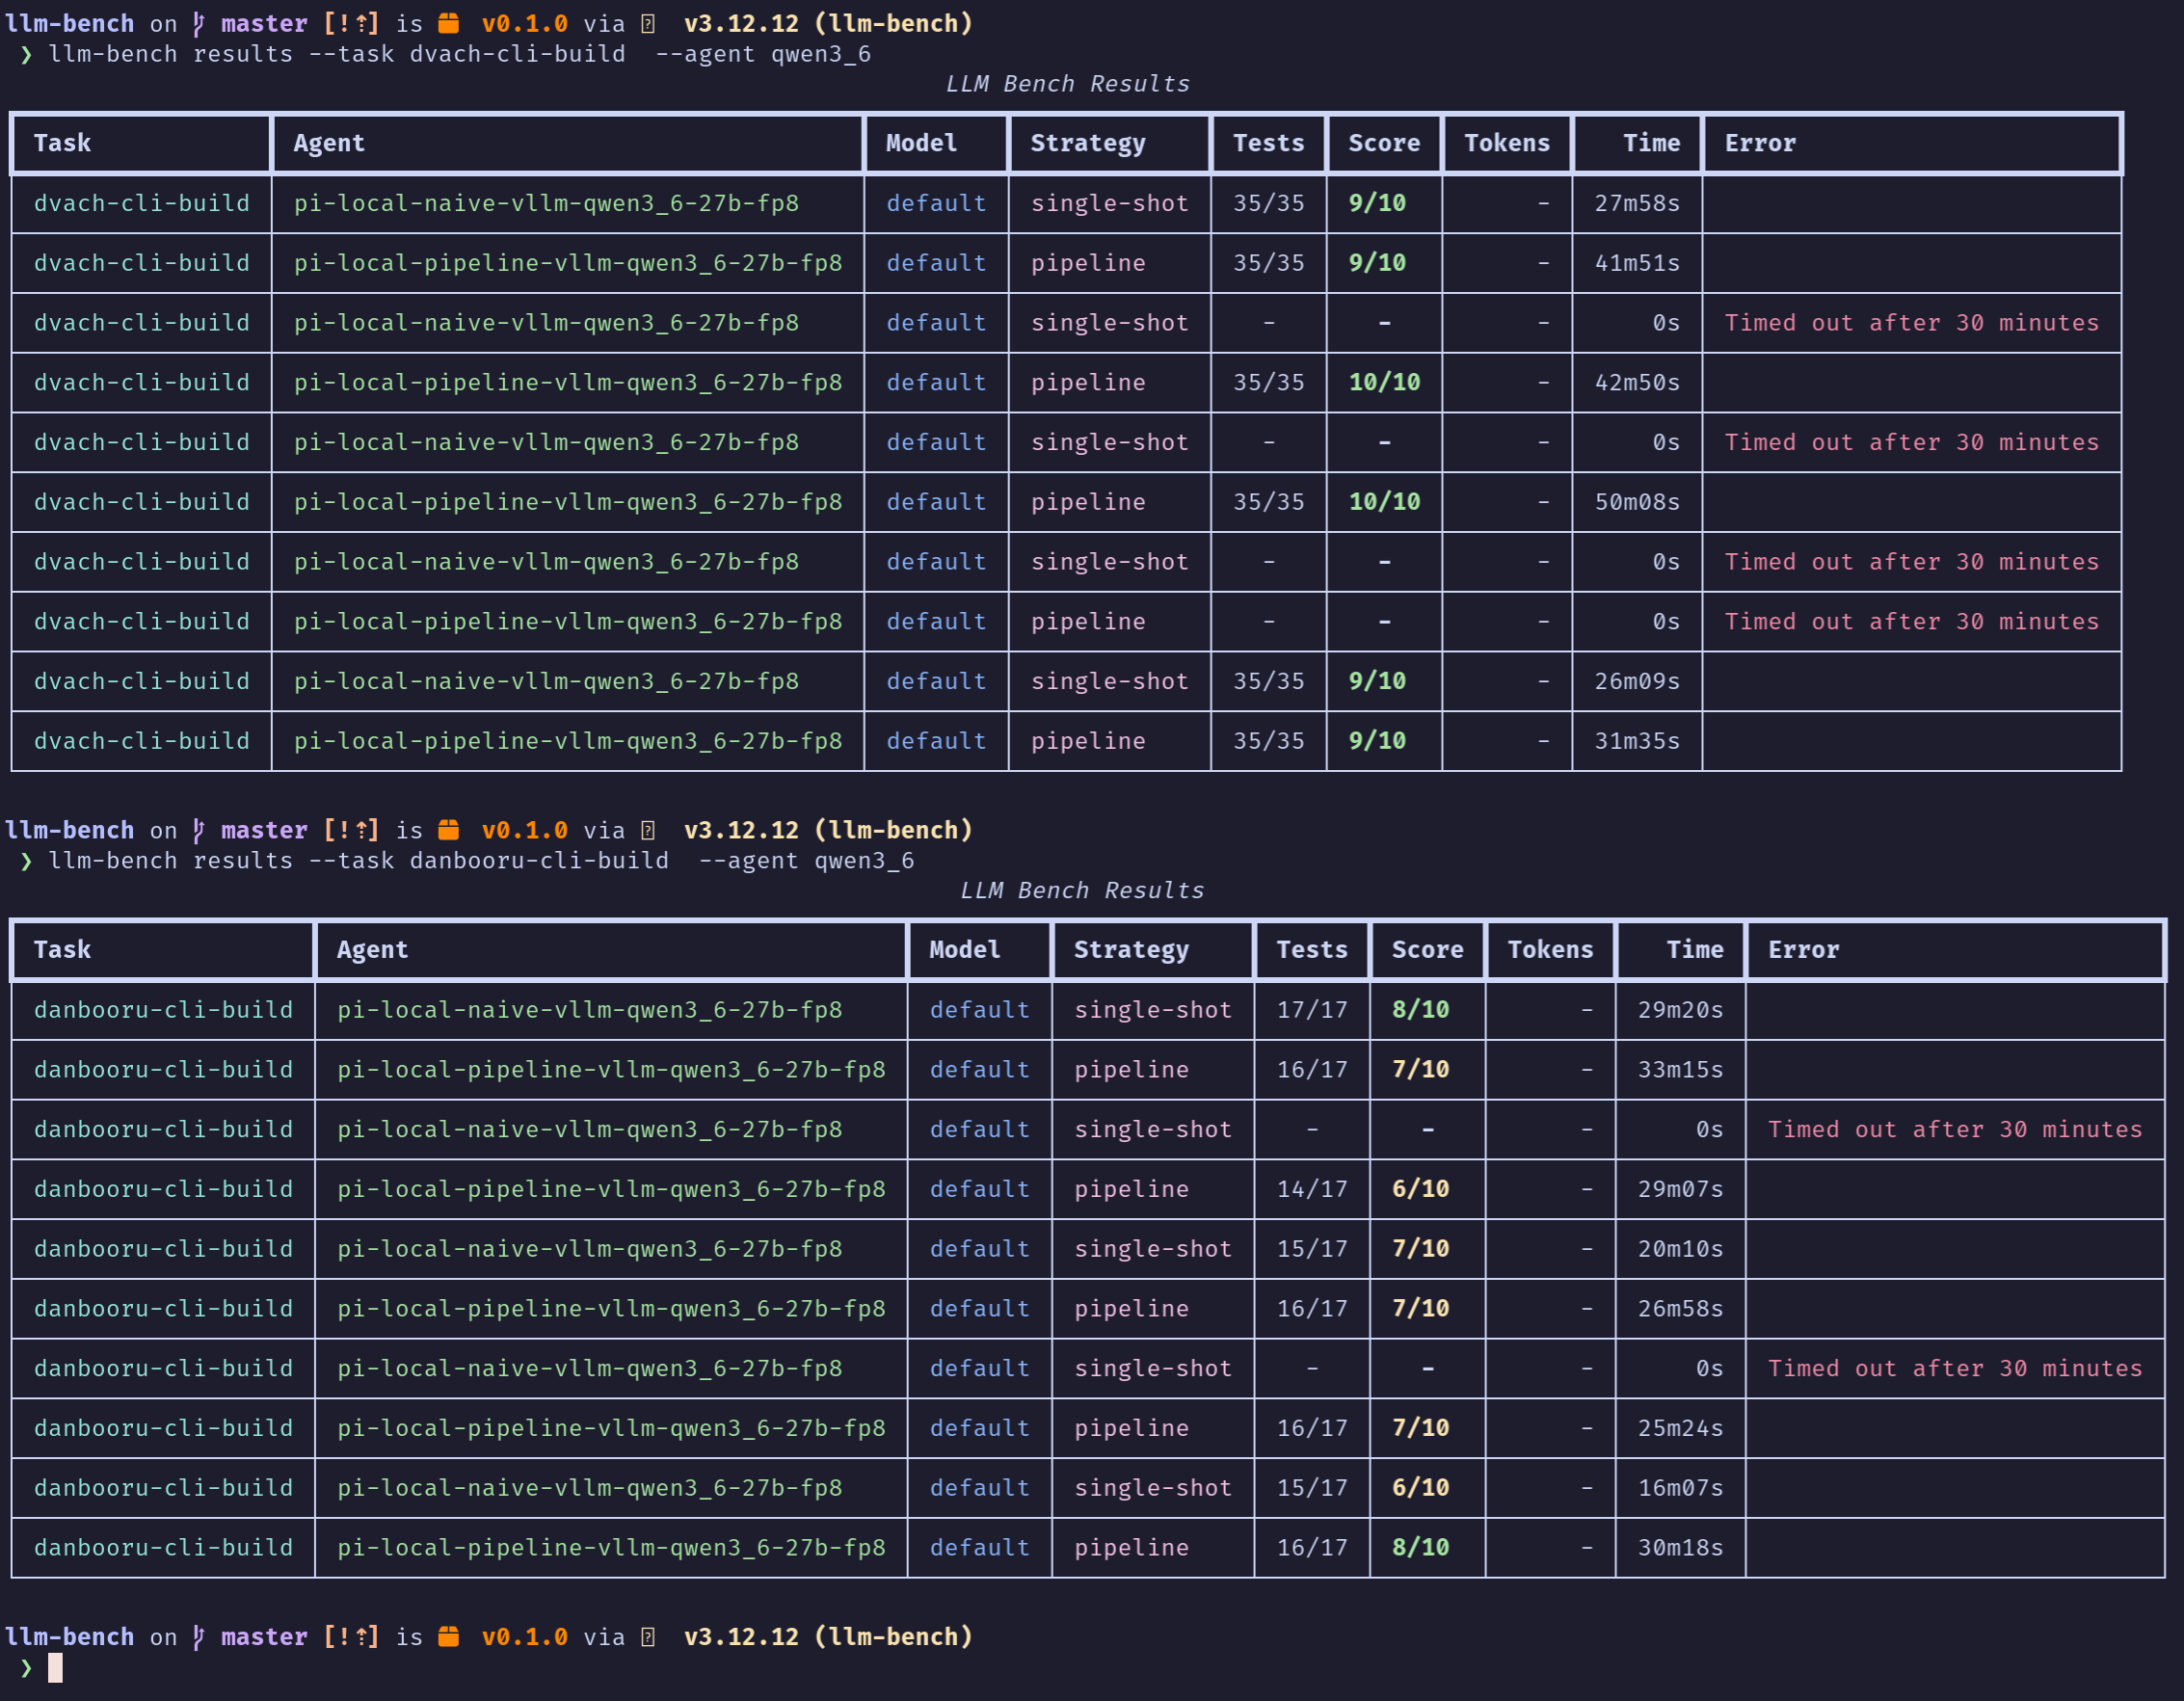Click the 'dvach-cli-build' task in the 50m08s row
This screenshot has width=2184, height=1701.
141,502
